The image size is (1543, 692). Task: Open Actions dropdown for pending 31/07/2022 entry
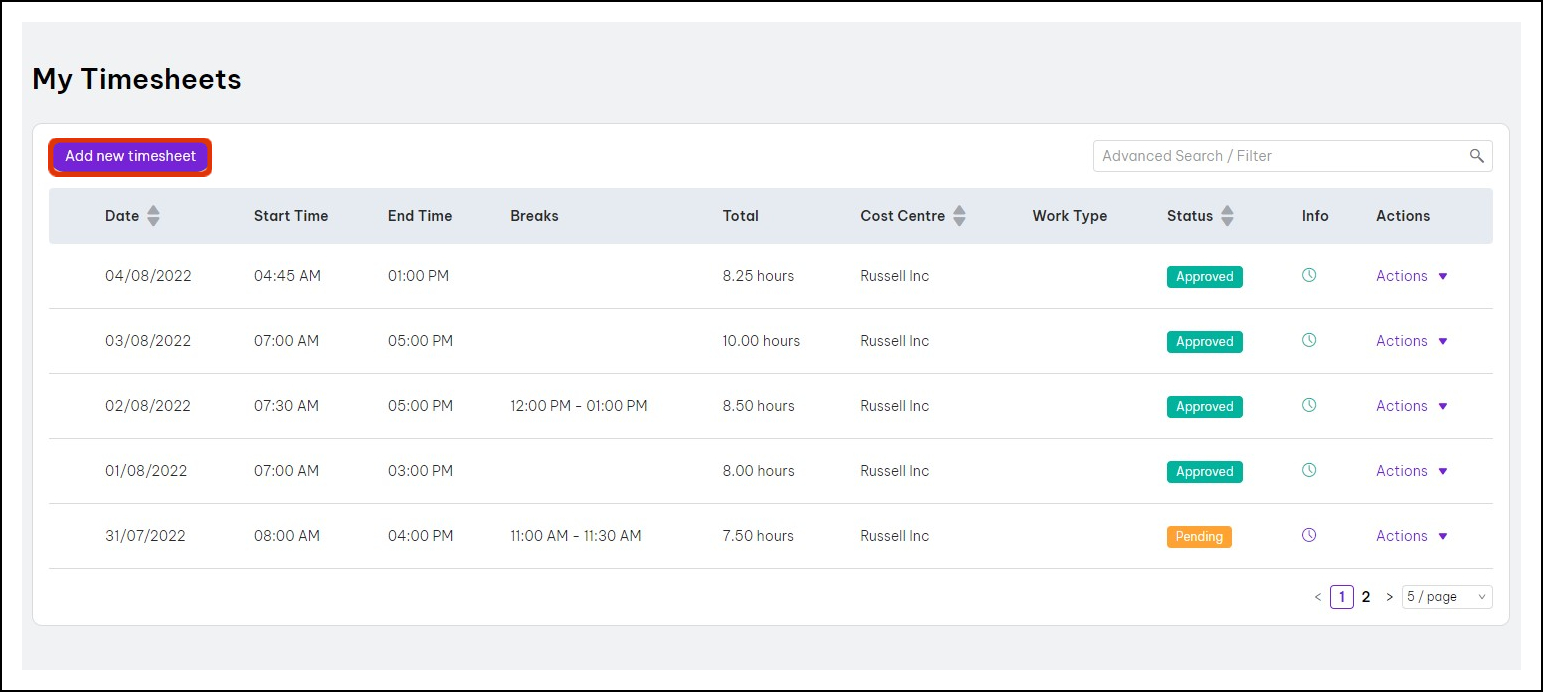coord(1411,536)
